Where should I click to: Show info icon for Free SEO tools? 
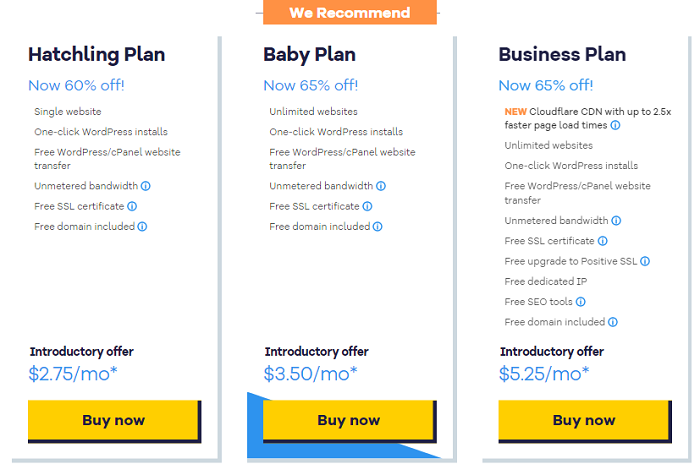(x=580, y=302)
